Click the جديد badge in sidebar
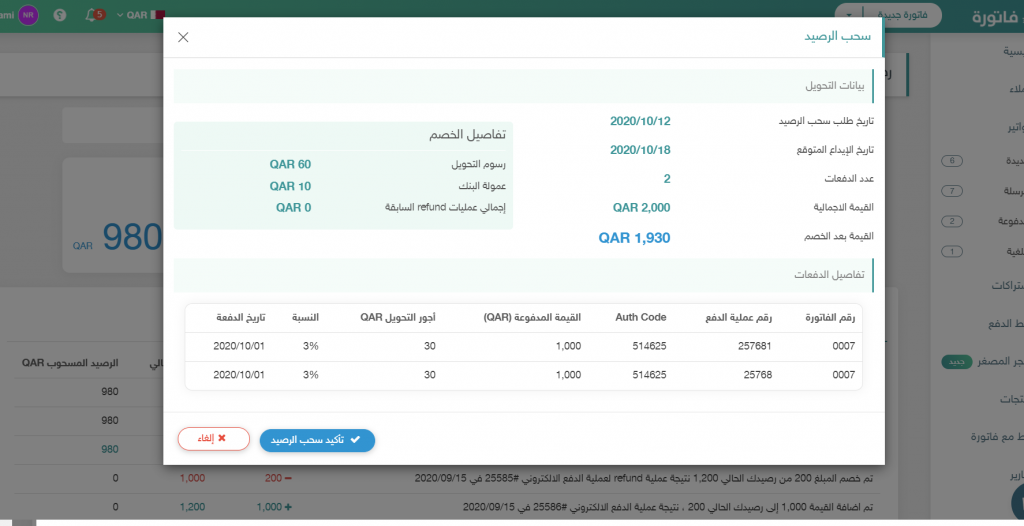The width and height of the screenshot is (1024, 526). [x=957, y=362]
